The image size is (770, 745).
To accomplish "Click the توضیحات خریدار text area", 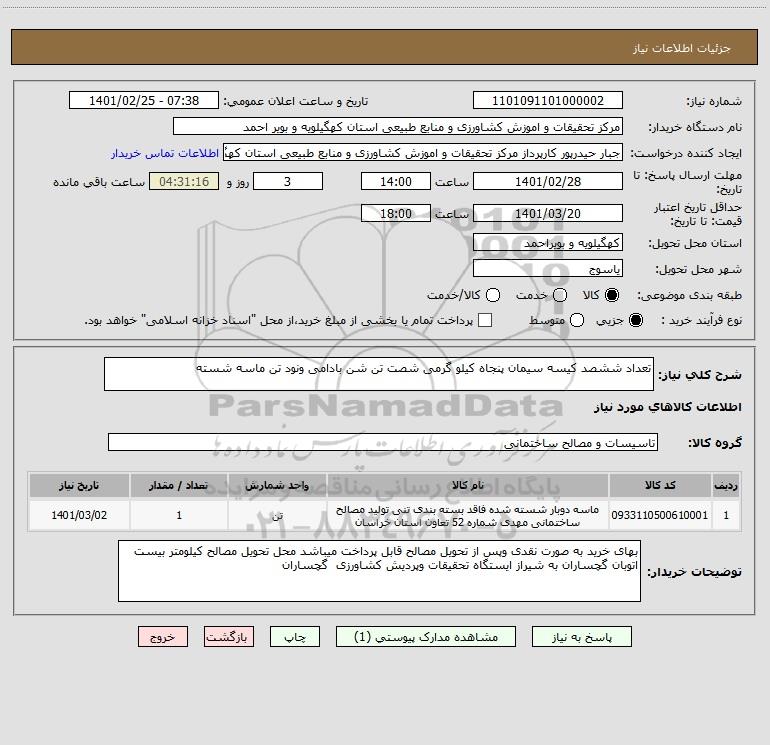I will pos(379,571).
